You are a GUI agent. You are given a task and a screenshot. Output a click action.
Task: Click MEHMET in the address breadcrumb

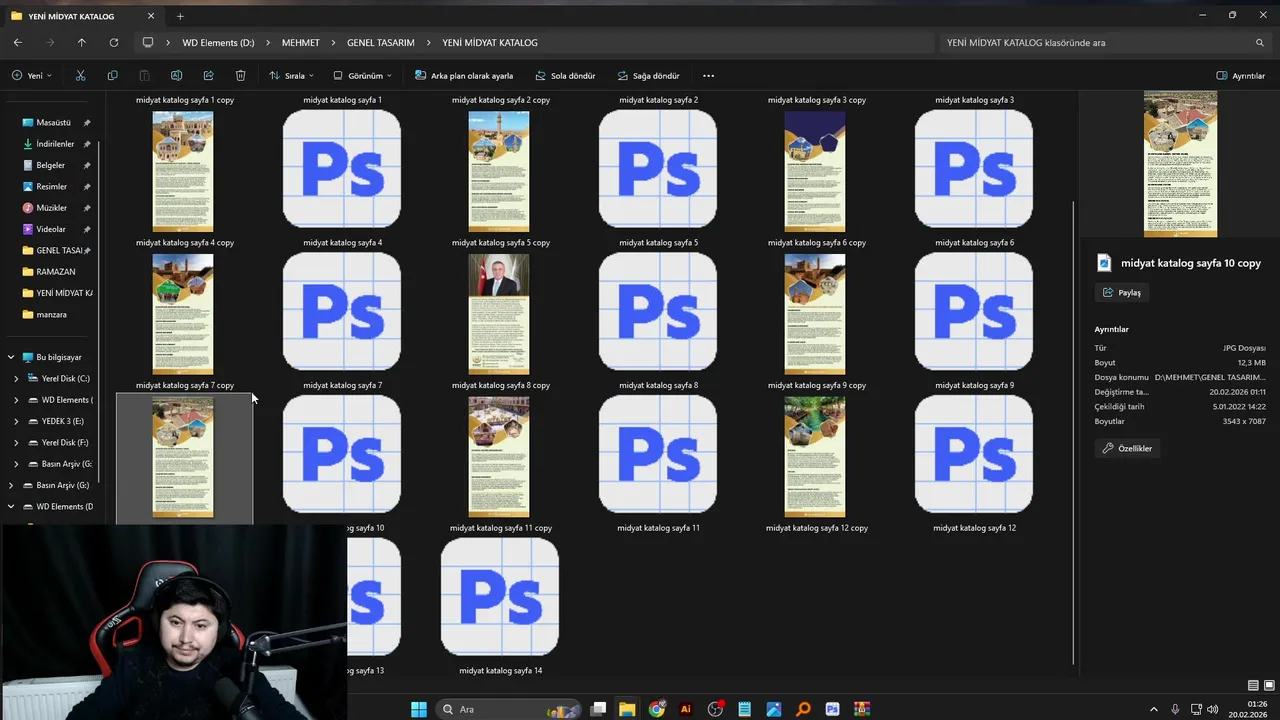point(301,43)
